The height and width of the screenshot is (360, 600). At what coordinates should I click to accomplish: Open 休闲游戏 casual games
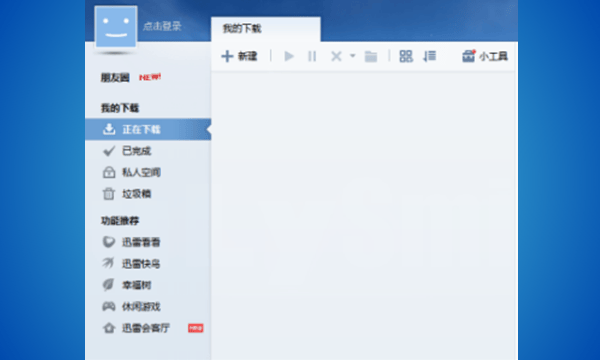[x=148, y=306]
